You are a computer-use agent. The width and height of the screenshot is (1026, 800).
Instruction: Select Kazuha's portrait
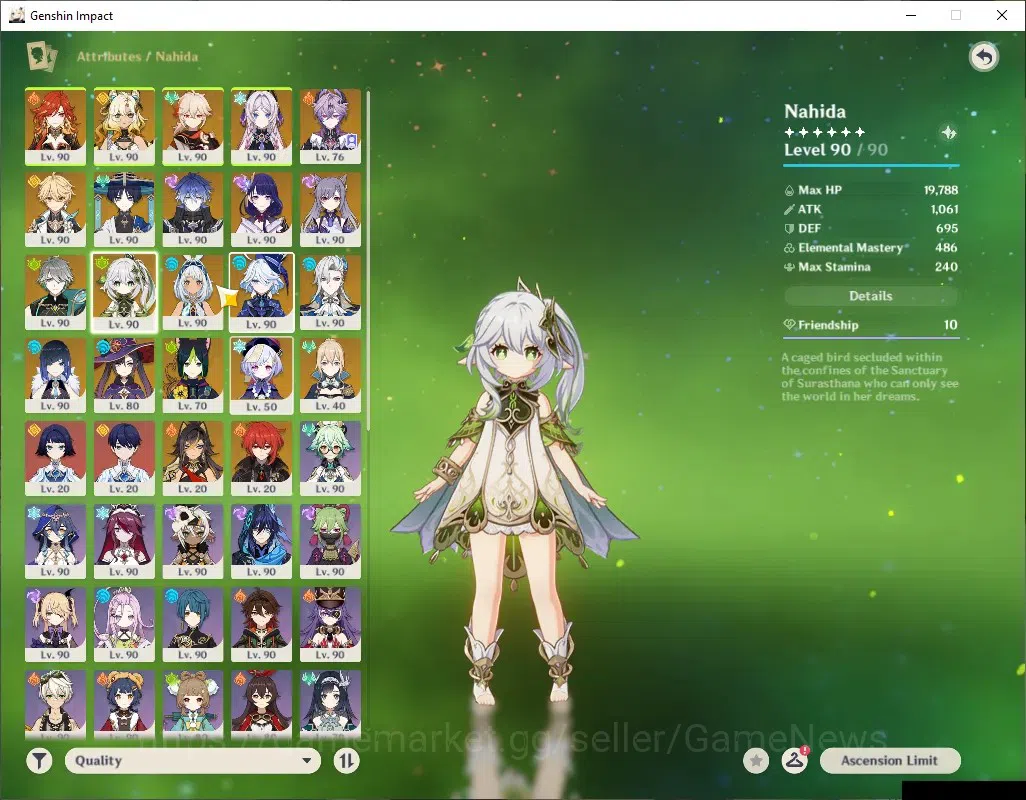(192, 127)
